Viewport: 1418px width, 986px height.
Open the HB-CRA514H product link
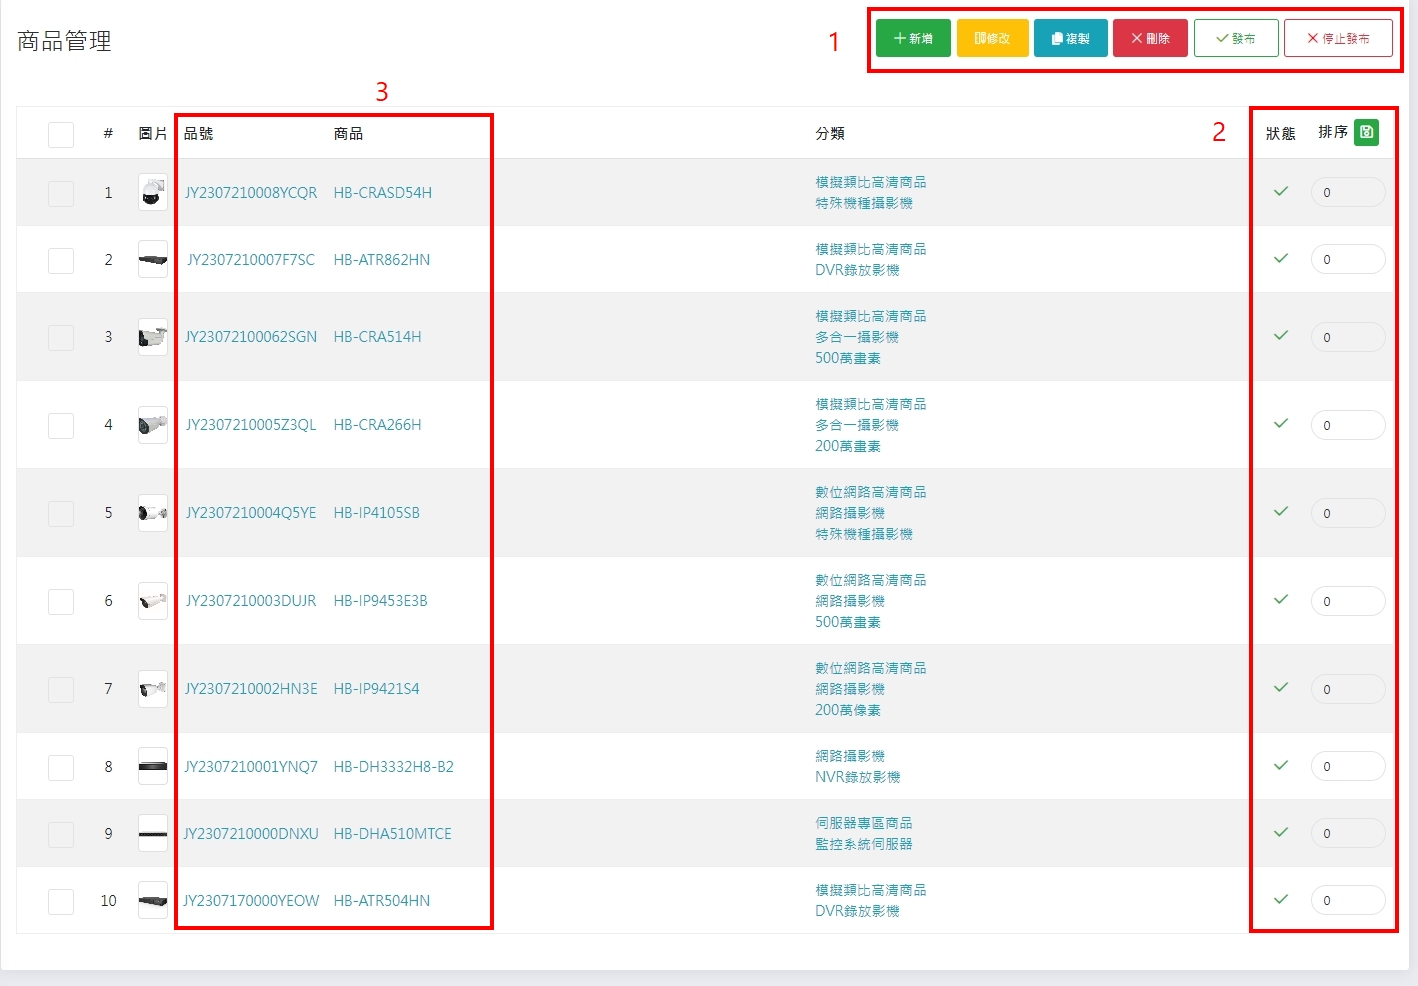(377, 337)
